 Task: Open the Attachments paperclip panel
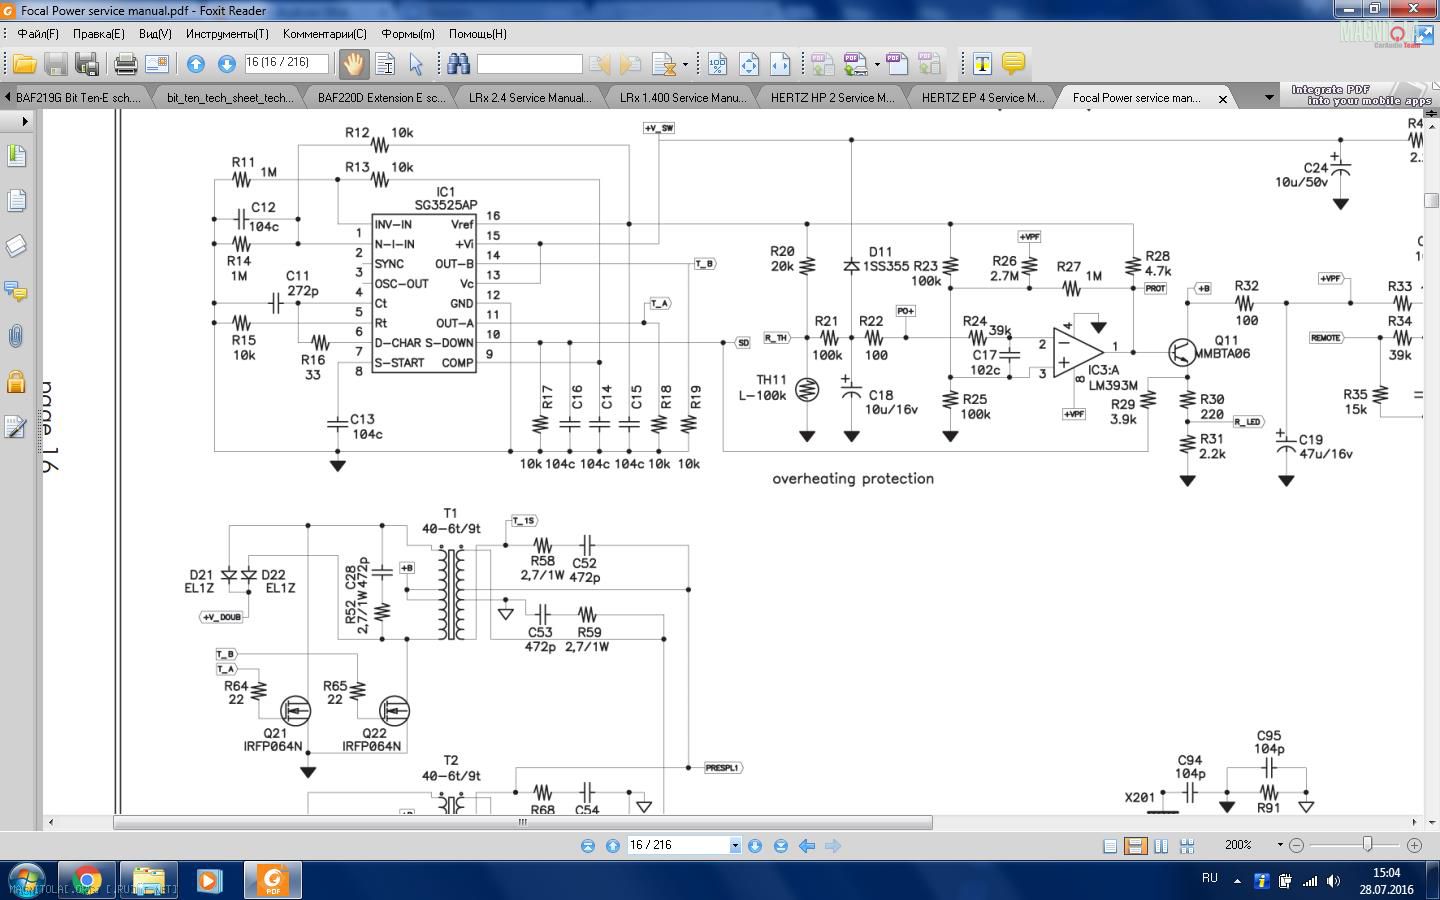[16, 336]
